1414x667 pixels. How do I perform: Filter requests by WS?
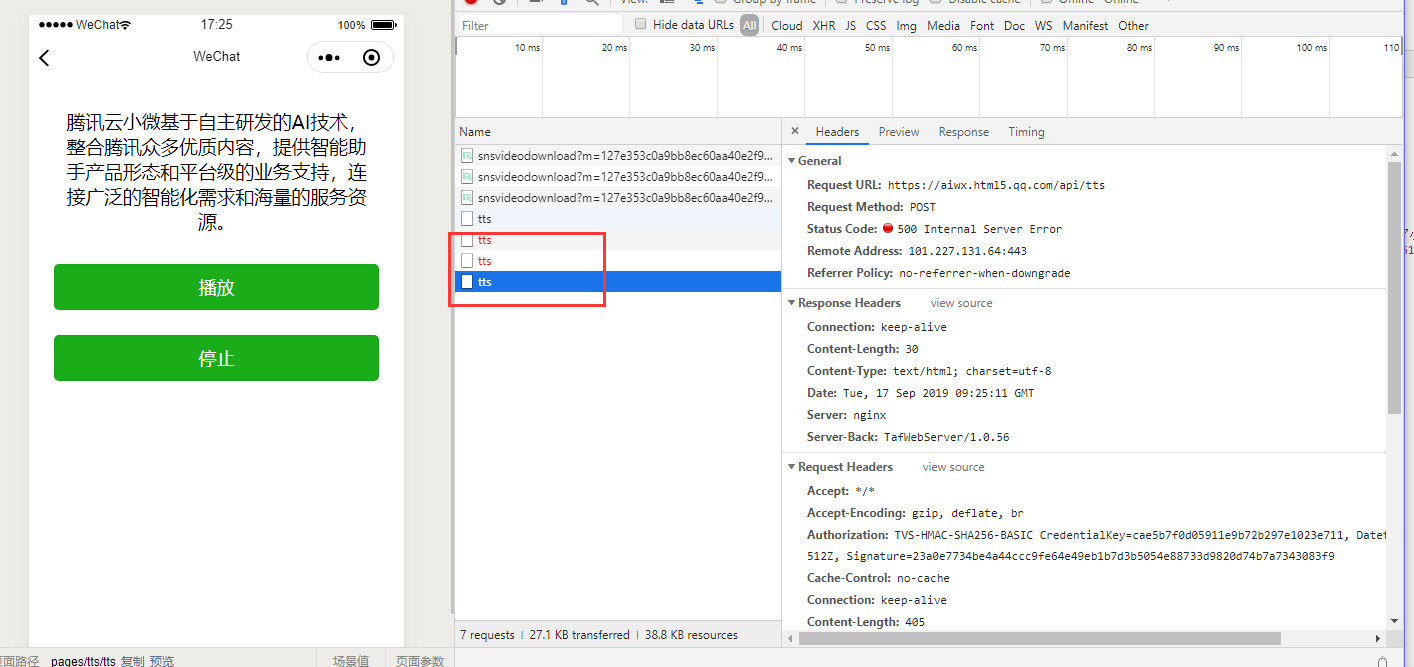click(1044, 25)
